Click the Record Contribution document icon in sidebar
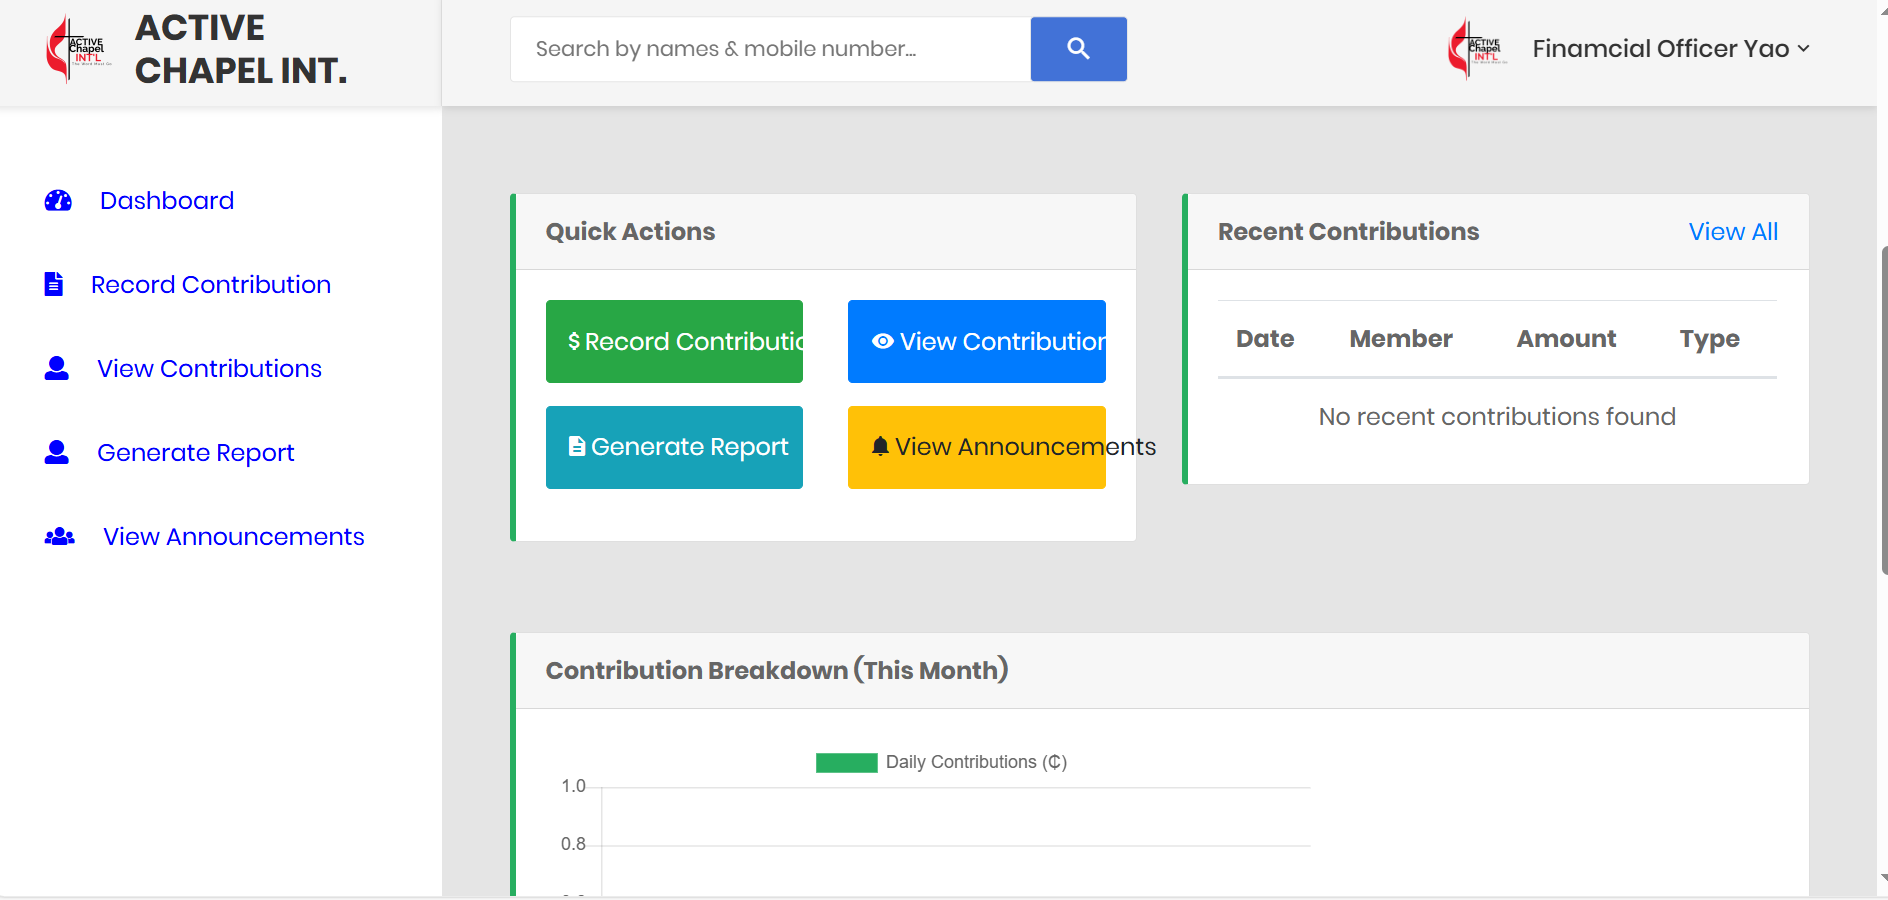Screen dimensions: 1888x900 pyautogui.click(x=54, y=285)
